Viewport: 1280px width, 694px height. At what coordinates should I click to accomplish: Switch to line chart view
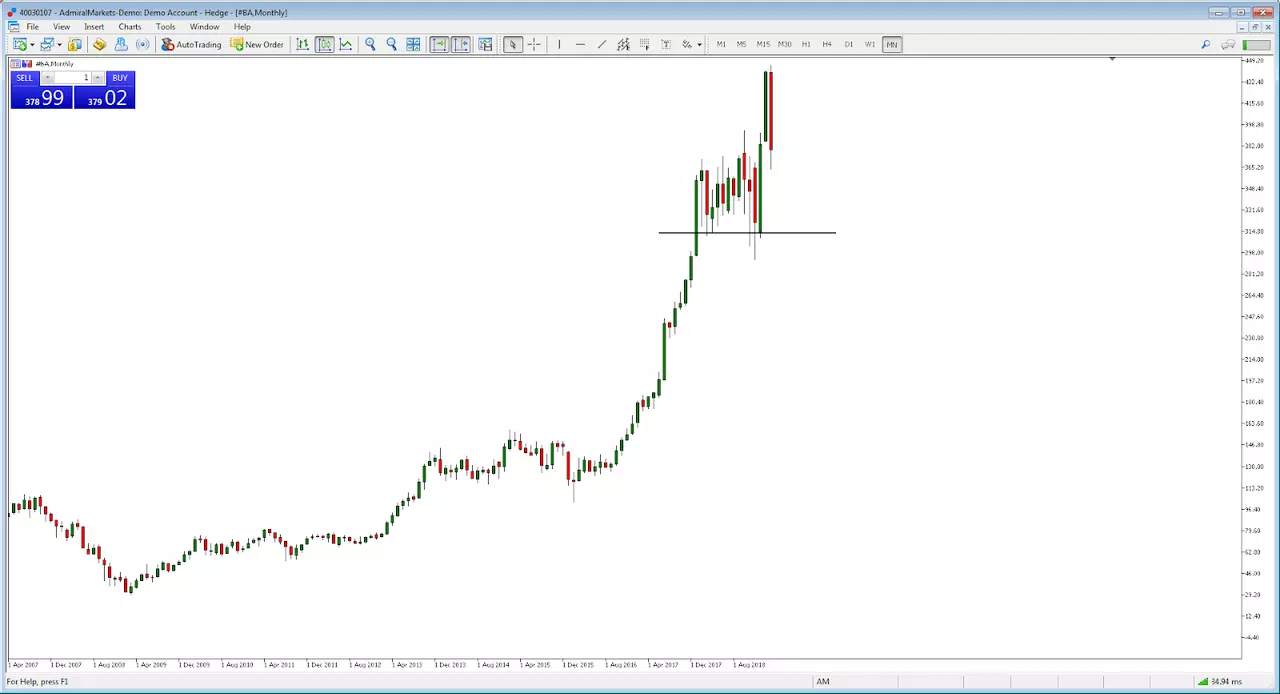click(x=346, y=44)
